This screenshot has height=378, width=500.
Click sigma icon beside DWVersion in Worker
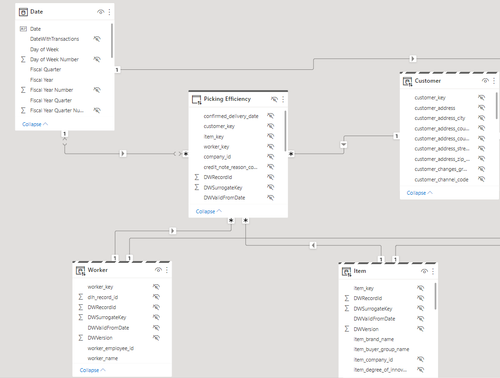[x=81, y=338]
